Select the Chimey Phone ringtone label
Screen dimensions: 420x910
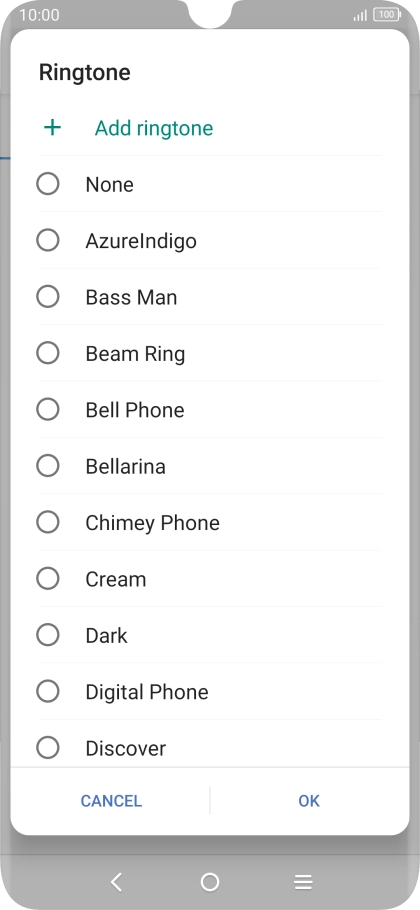(x=153, y=523)
